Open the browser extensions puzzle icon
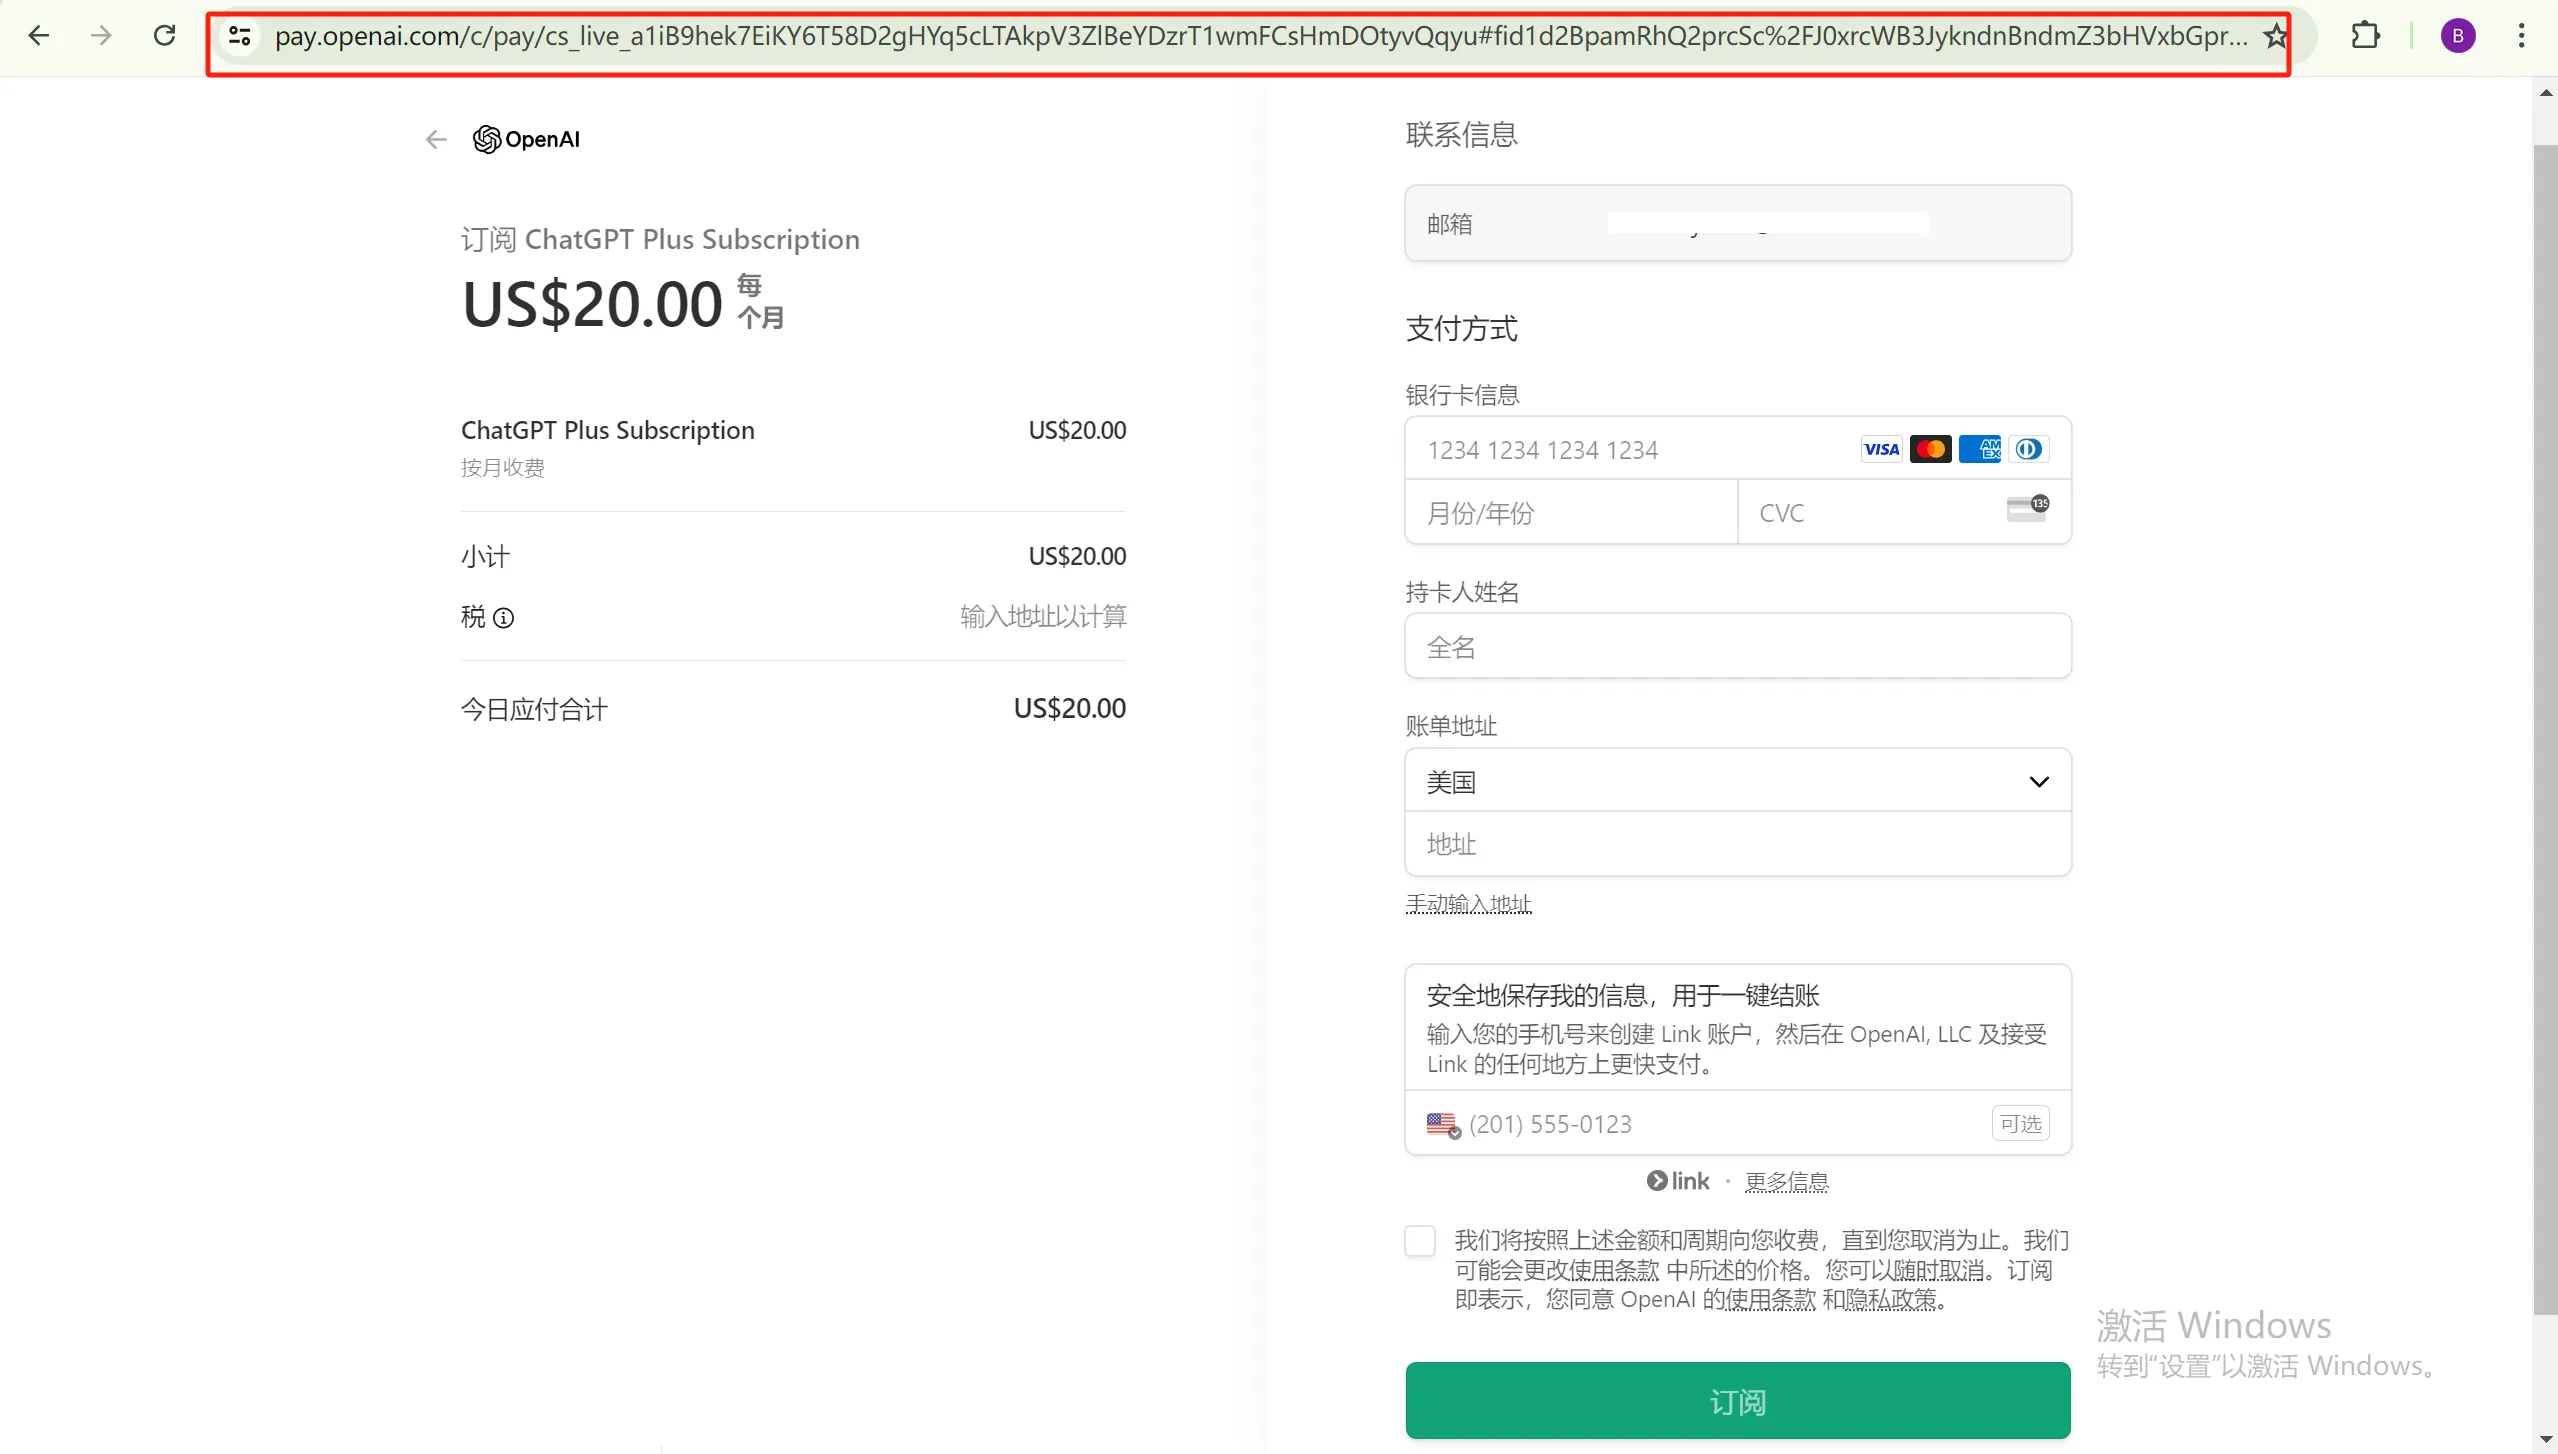Screen dimensions: 2558x1454 tap(2365, 36)
